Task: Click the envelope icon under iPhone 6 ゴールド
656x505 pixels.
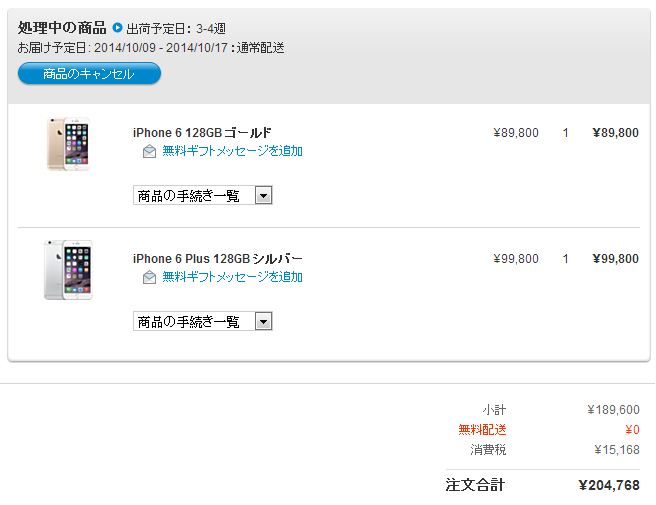Action: click(149, 151)
